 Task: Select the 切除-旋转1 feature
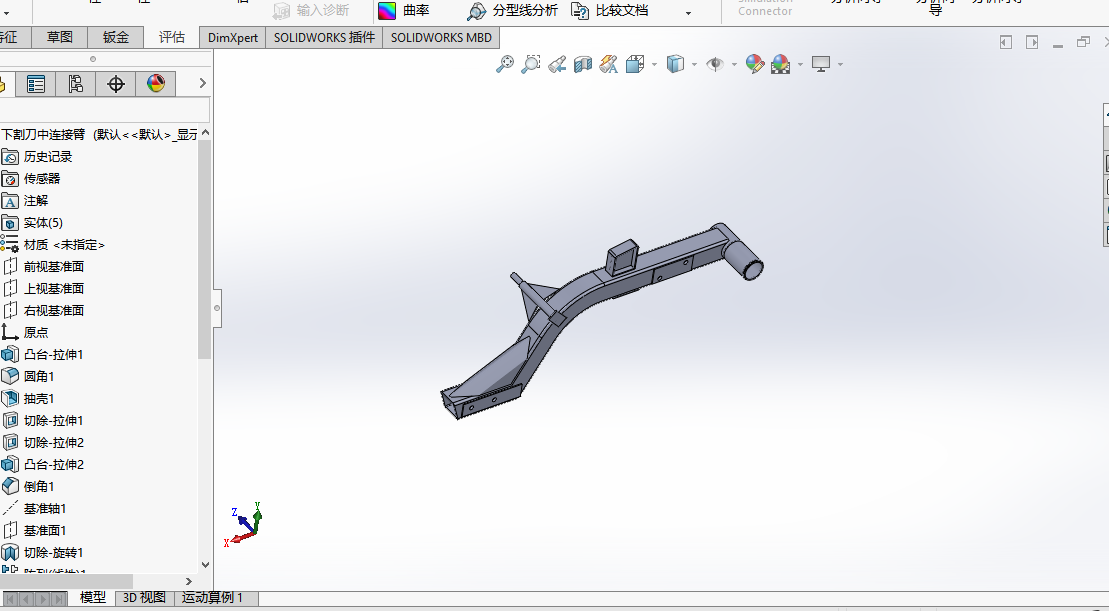pyautogui.click(x=54, y=552)
